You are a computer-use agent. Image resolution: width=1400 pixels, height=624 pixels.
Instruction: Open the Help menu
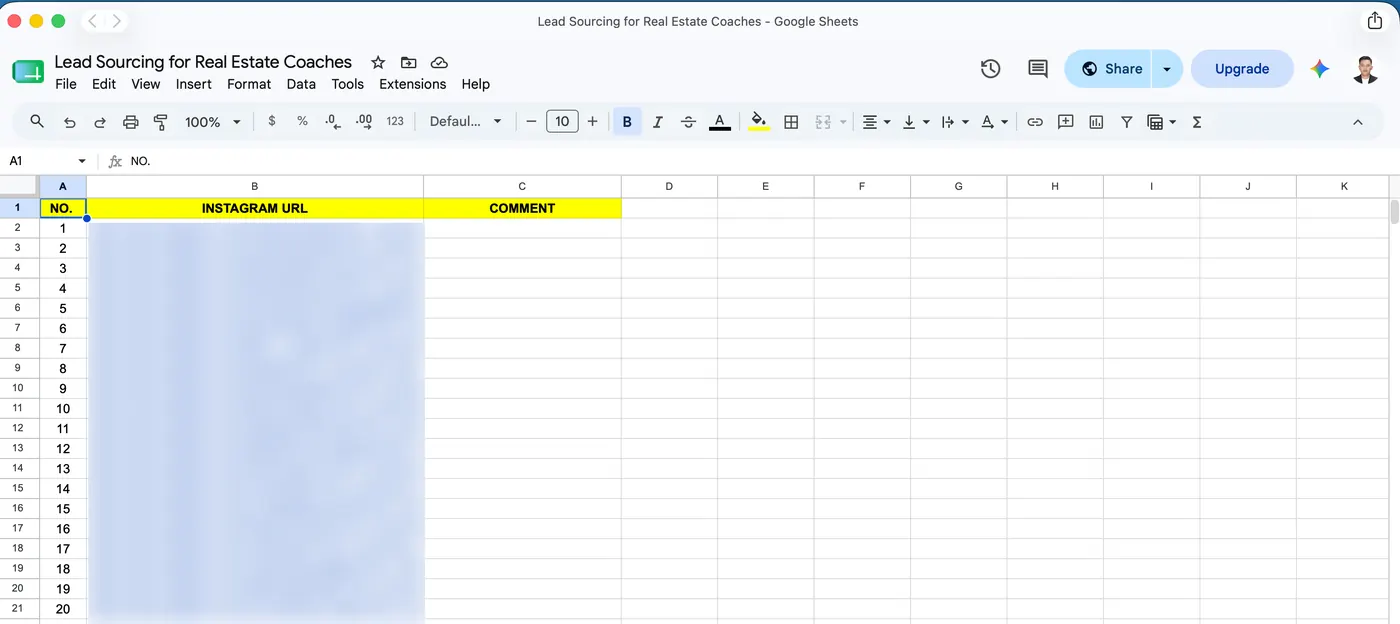pos(476,84)
